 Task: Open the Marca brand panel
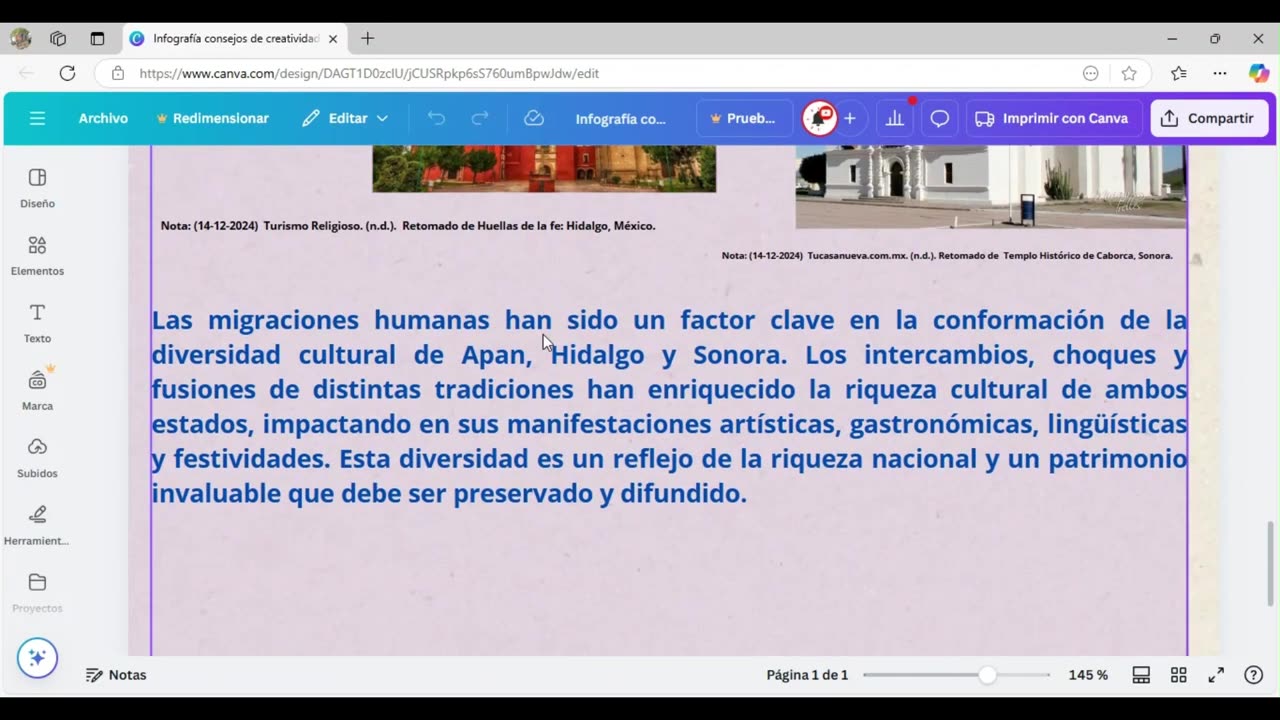(37, 391)
